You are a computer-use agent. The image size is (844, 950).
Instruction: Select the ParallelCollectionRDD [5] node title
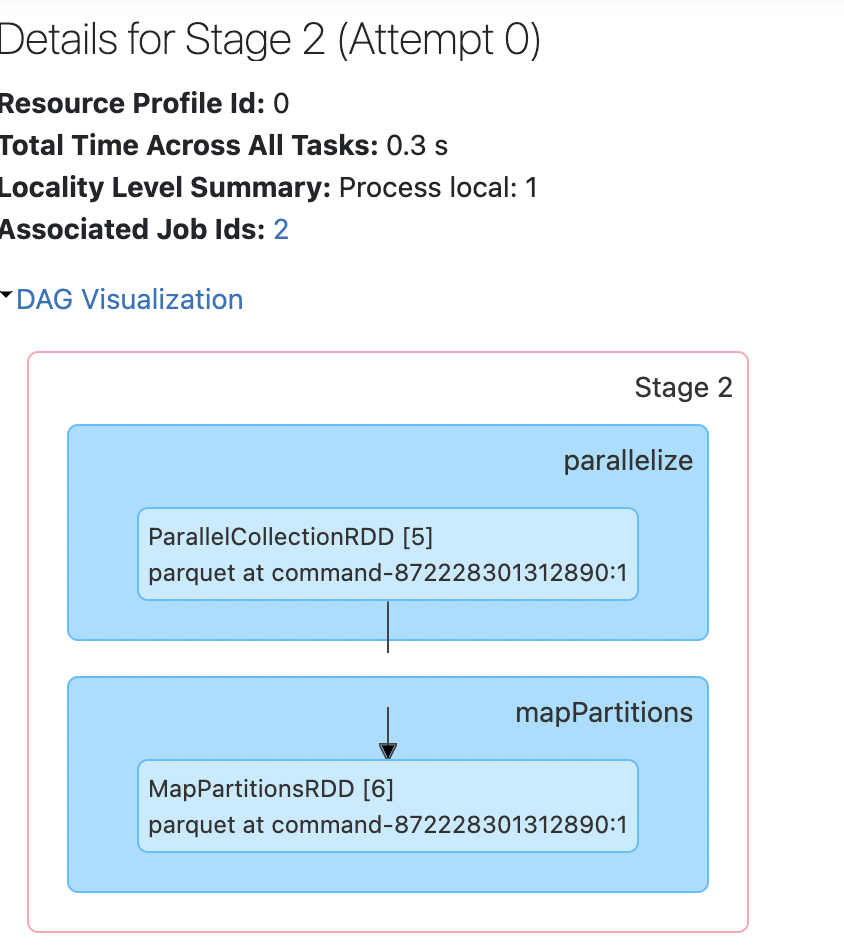point(290,537)
